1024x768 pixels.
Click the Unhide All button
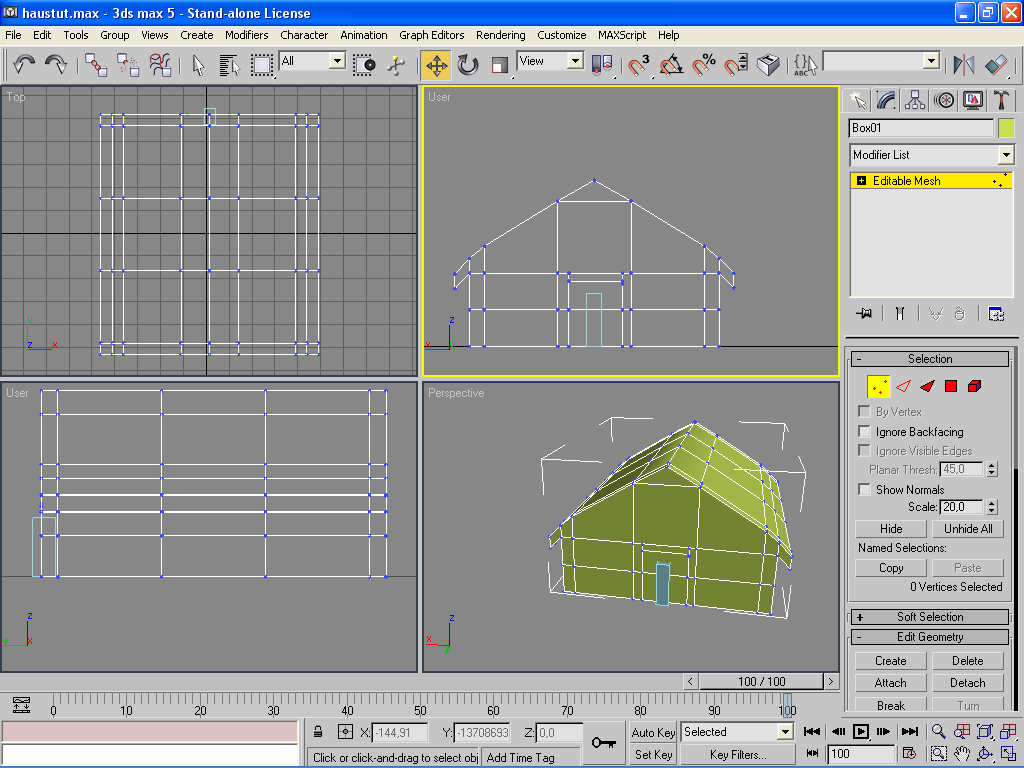[968, 529]
